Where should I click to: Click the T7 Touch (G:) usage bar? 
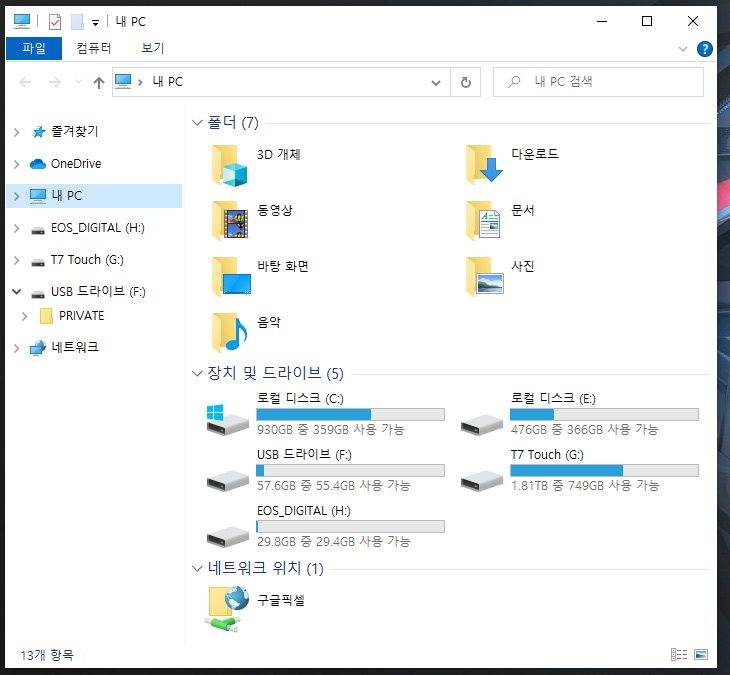(x=604, y=471)
